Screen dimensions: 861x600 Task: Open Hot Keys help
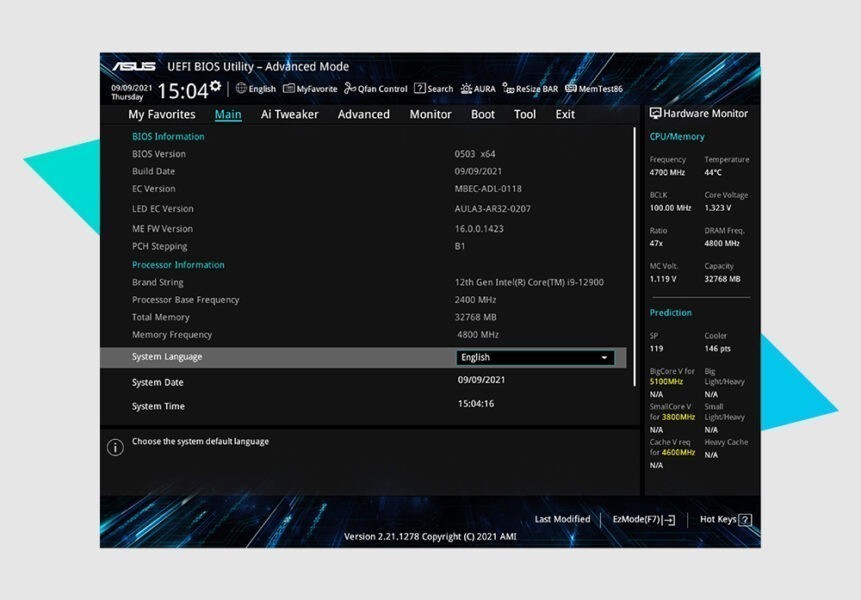pyautogui.click(x=725, y=519)
